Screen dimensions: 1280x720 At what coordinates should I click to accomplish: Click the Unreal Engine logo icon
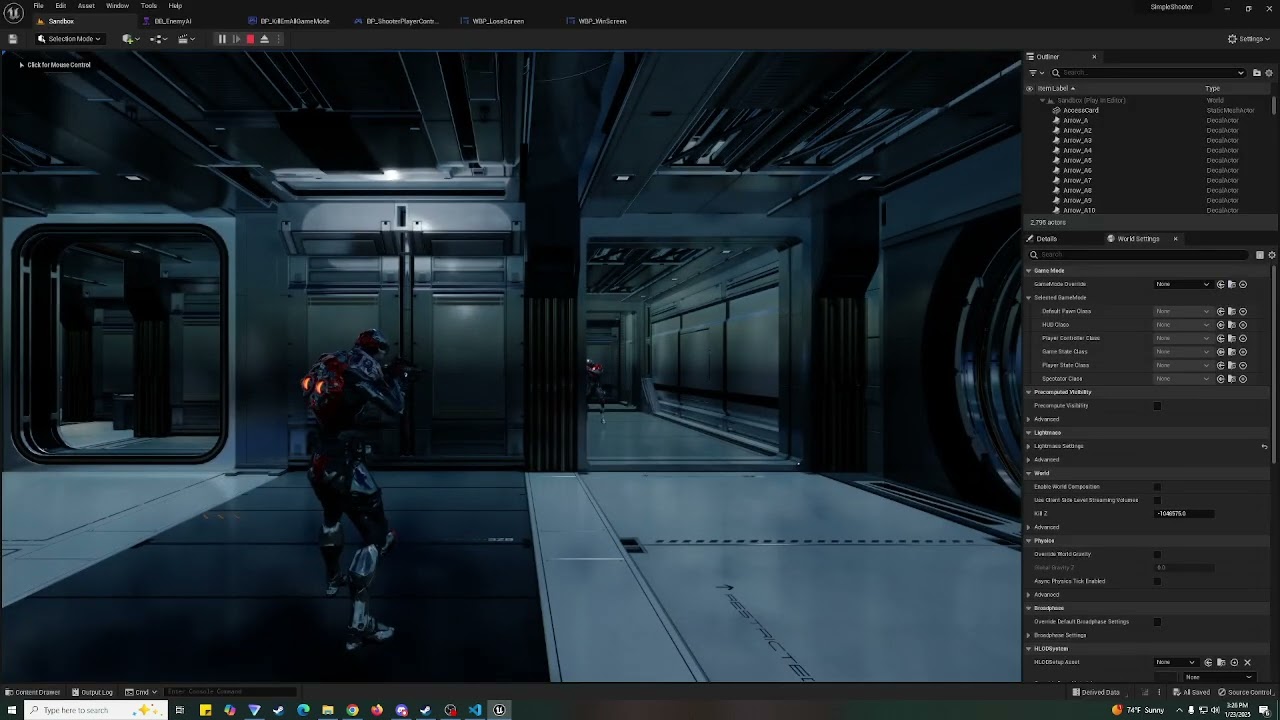pyautogui.click(x=12, y=11)
